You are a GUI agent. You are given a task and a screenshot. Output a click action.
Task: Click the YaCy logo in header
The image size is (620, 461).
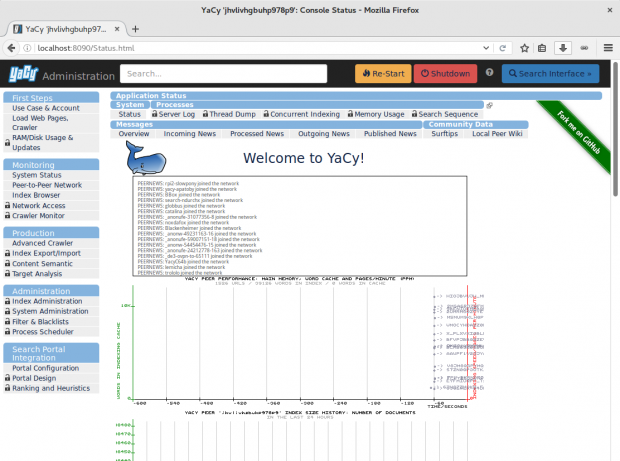coord(23,74)
